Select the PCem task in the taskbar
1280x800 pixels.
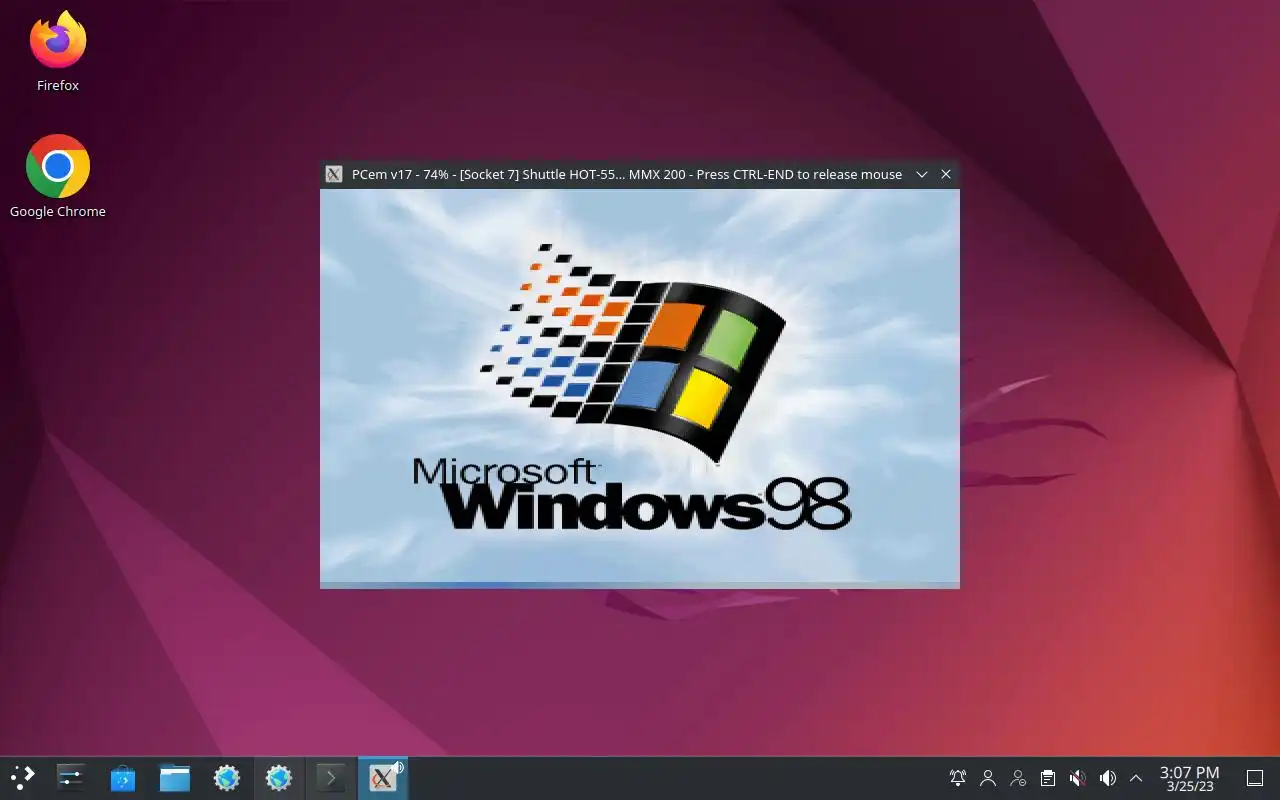pyautogui.click(x=383, y=778)
